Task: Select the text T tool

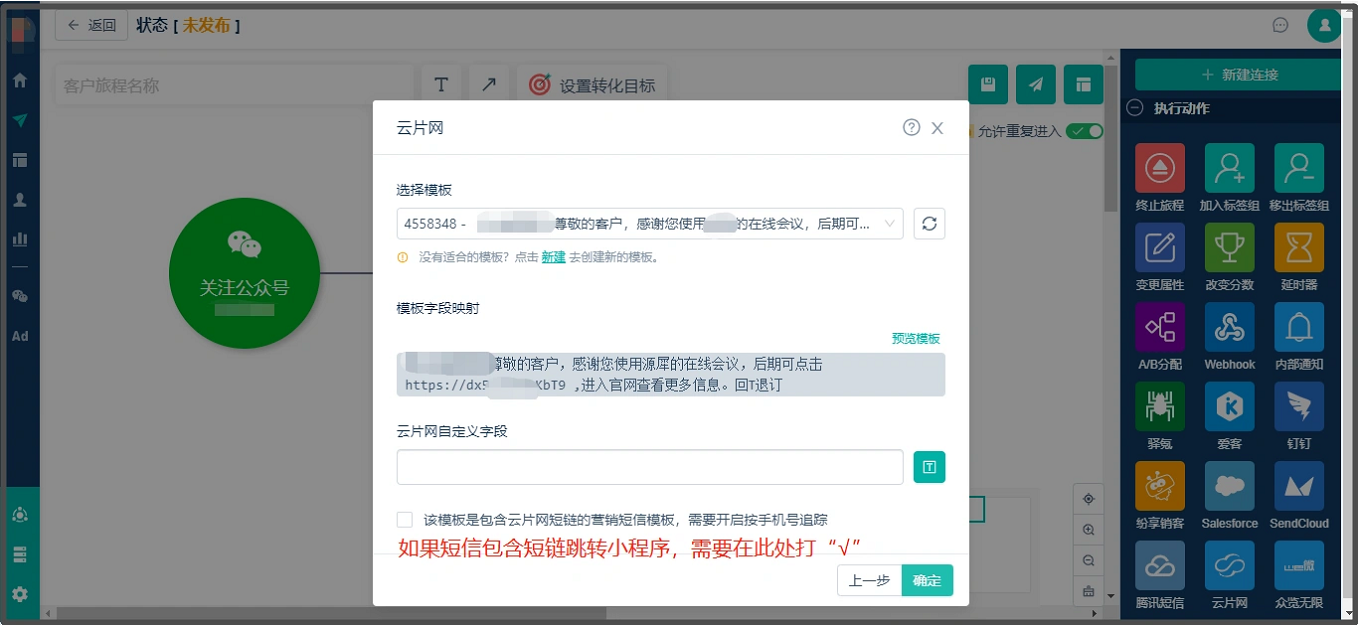Action: [441, 85]
